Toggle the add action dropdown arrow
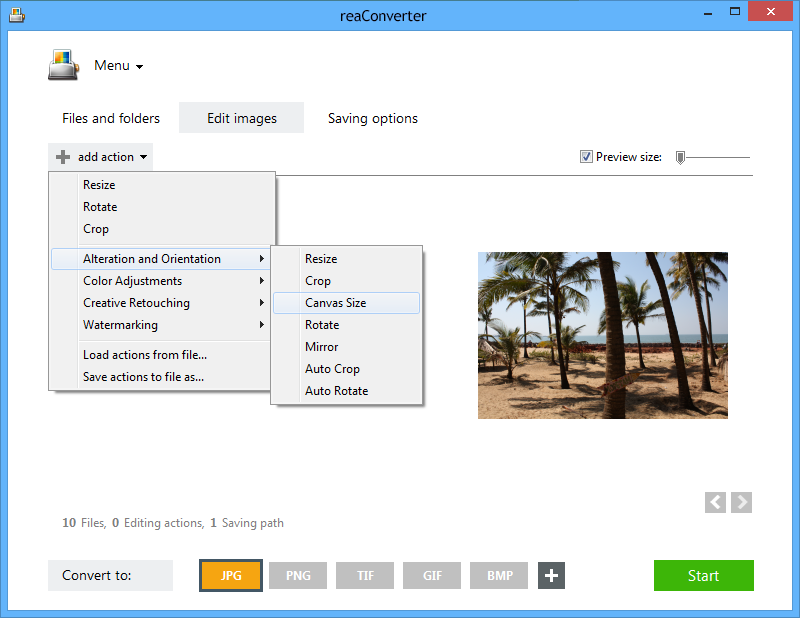The width and height of the screenshot is (800, 618). 143,157
